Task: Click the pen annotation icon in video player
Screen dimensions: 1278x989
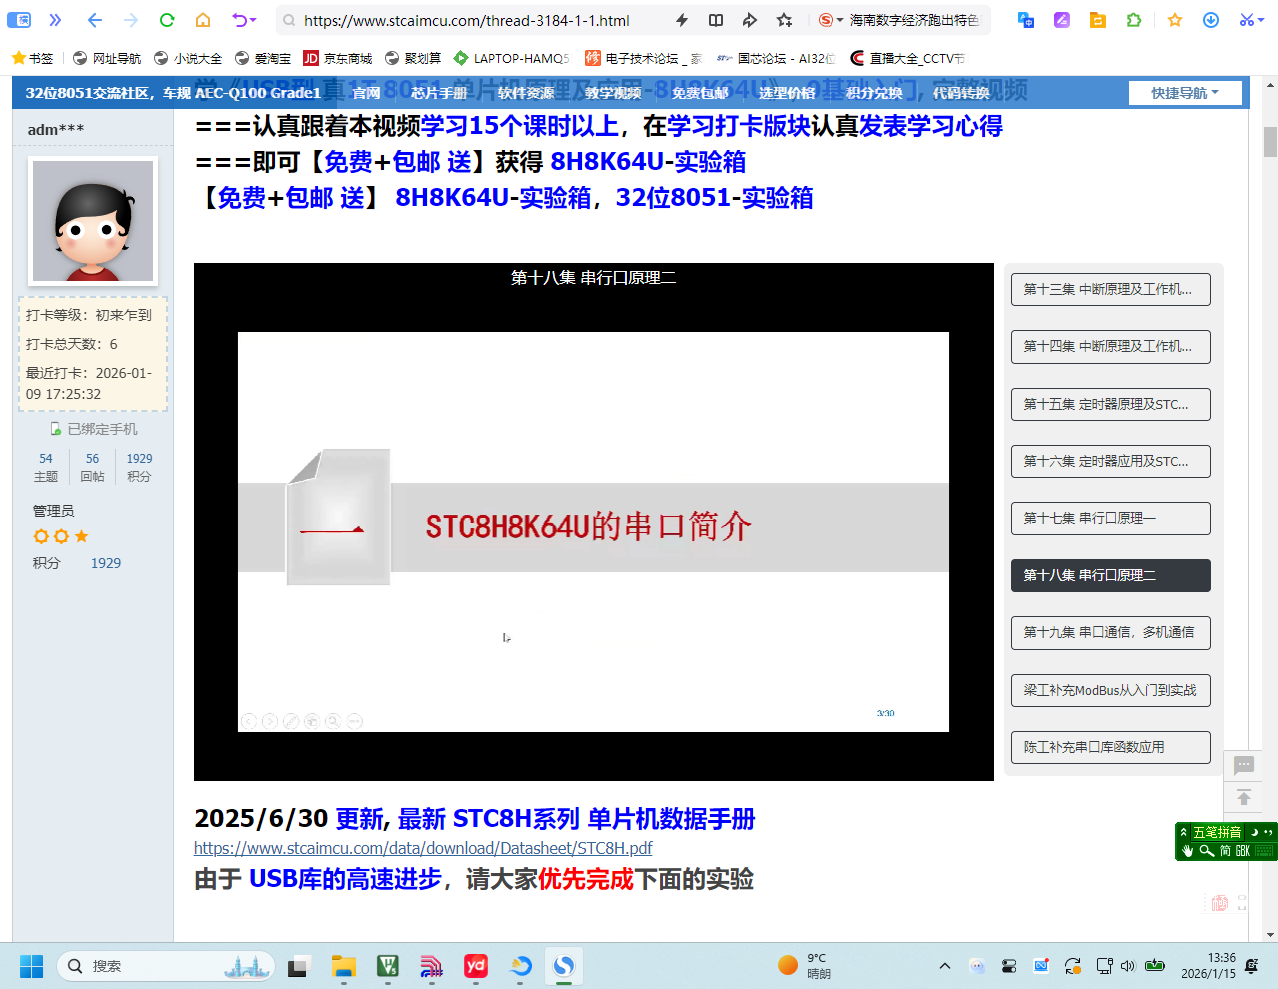Action: (x=291, y=720)
